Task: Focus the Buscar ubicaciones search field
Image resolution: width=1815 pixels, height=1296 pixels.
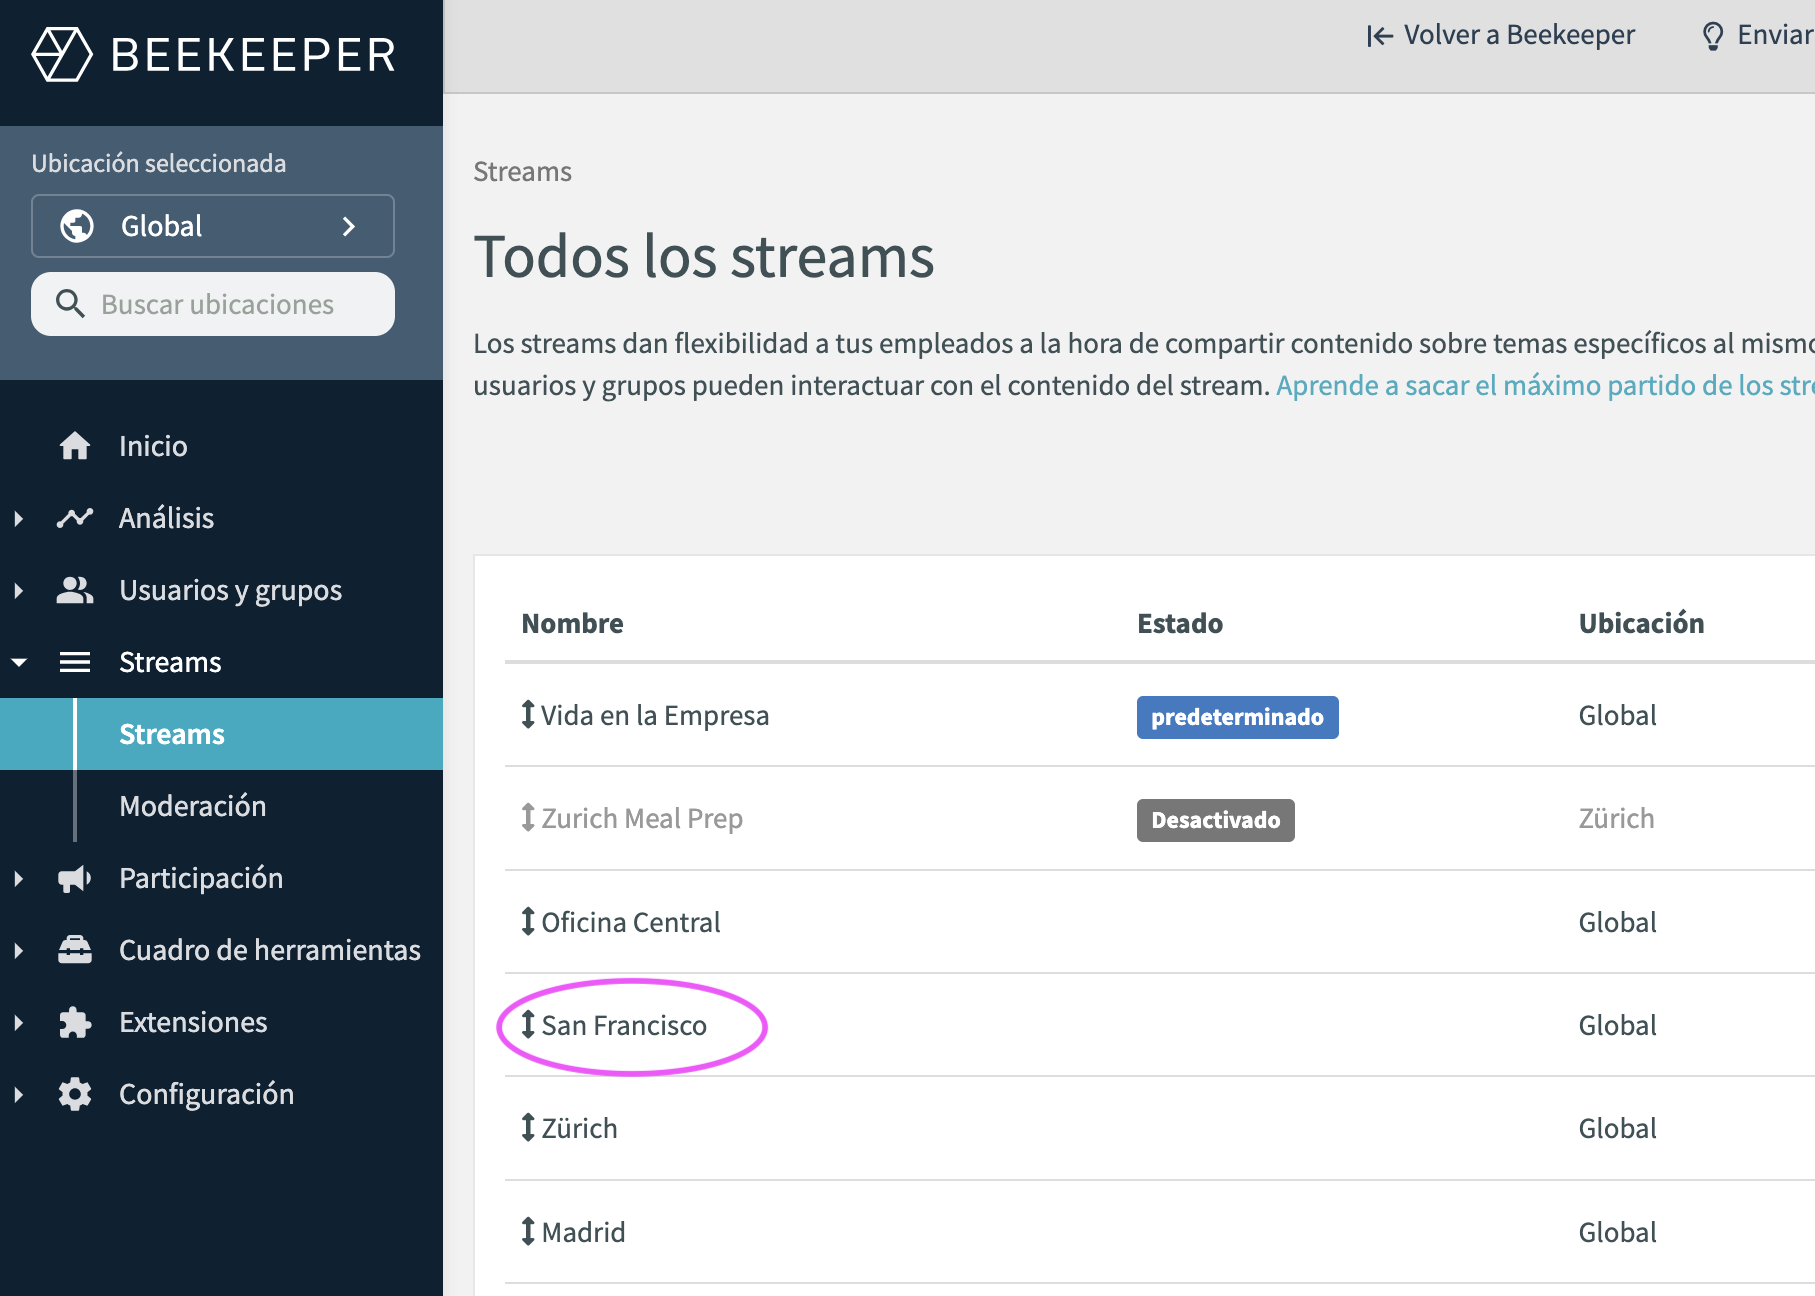Action: [213, 304]
